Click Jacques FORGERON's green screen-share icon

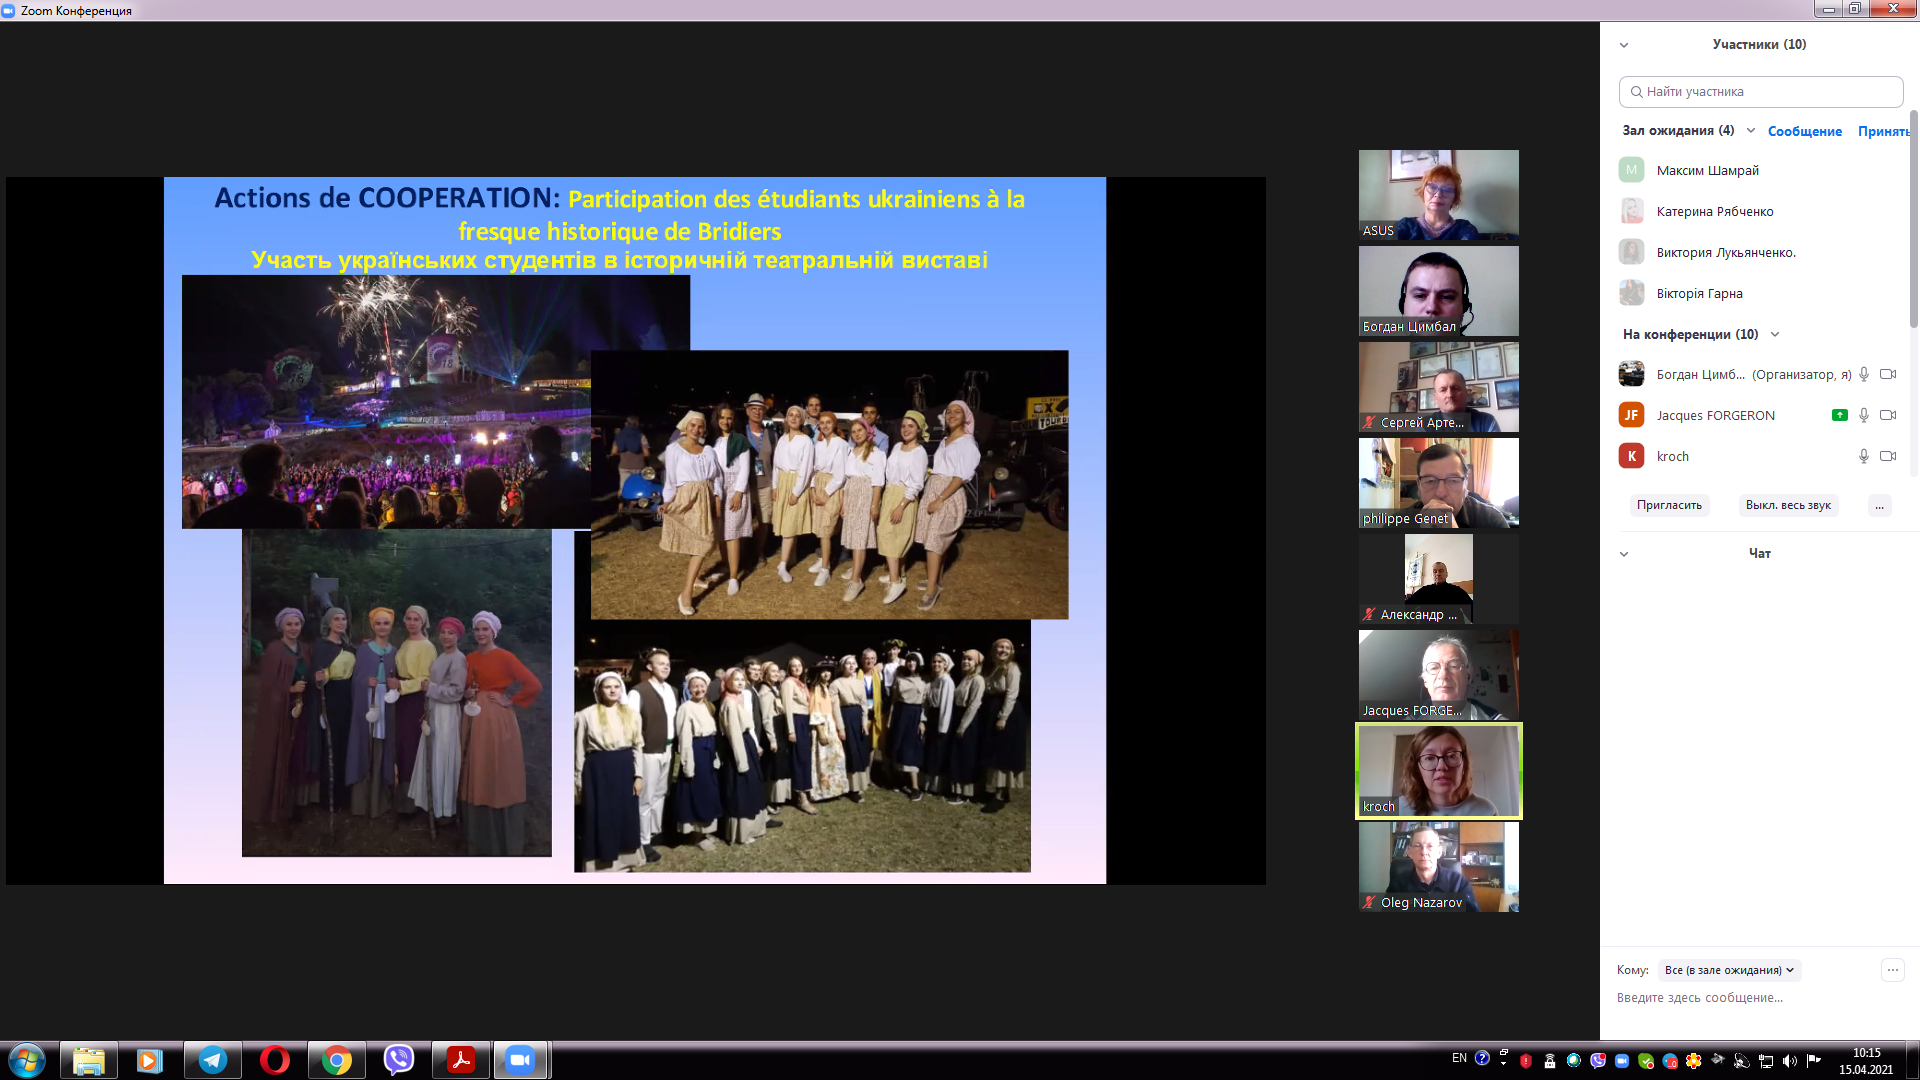pos(1839,415)
